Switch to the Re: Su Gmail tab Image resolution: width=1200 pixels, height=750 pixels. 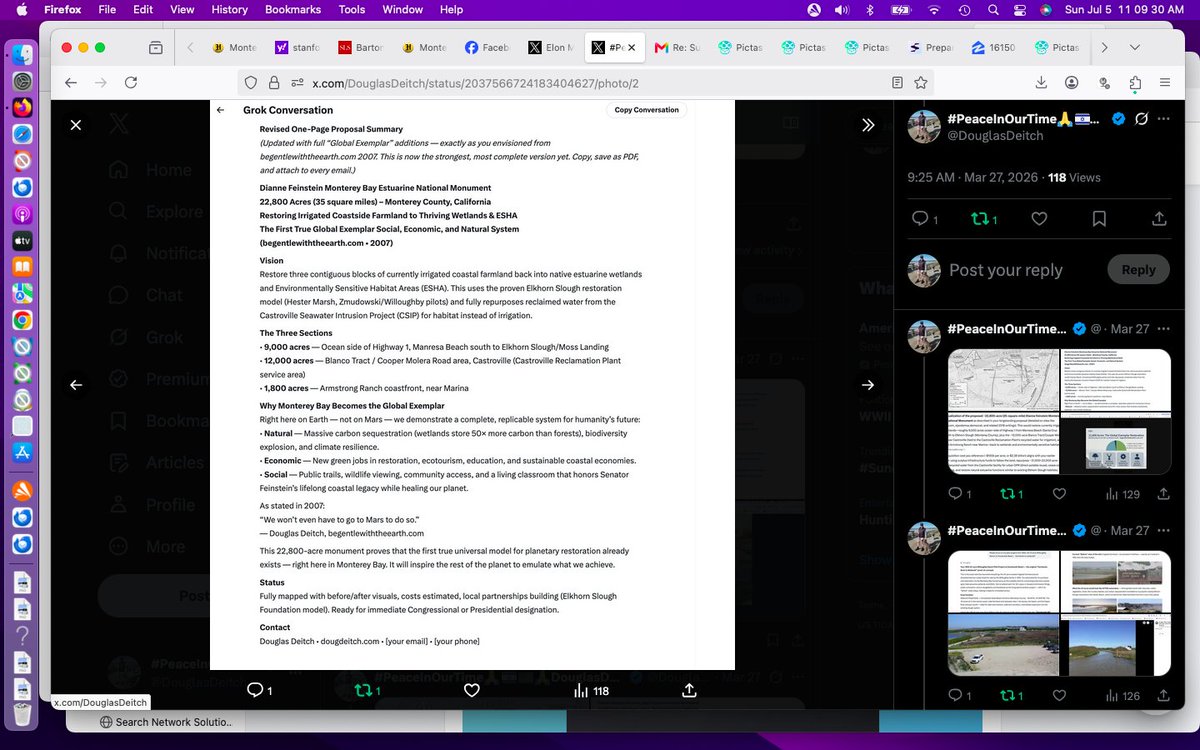(677, 47)
